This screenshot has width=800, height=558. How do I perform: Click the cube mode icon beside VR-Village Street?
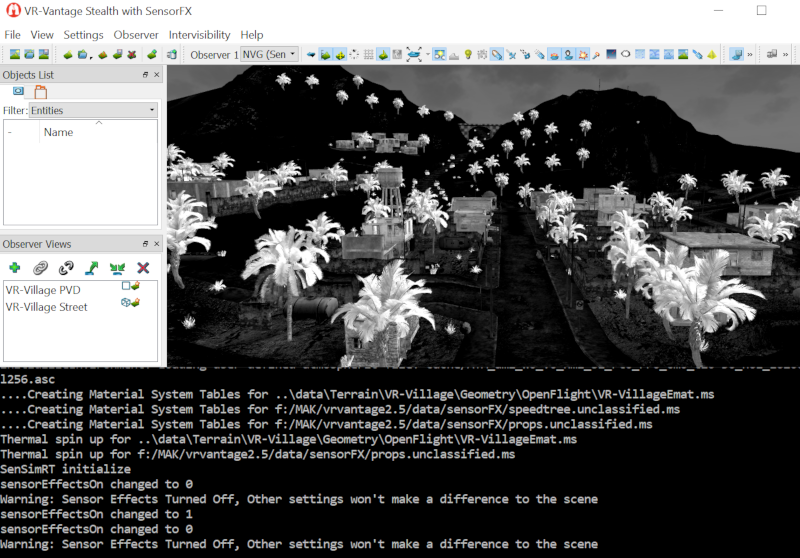point(126,302)
